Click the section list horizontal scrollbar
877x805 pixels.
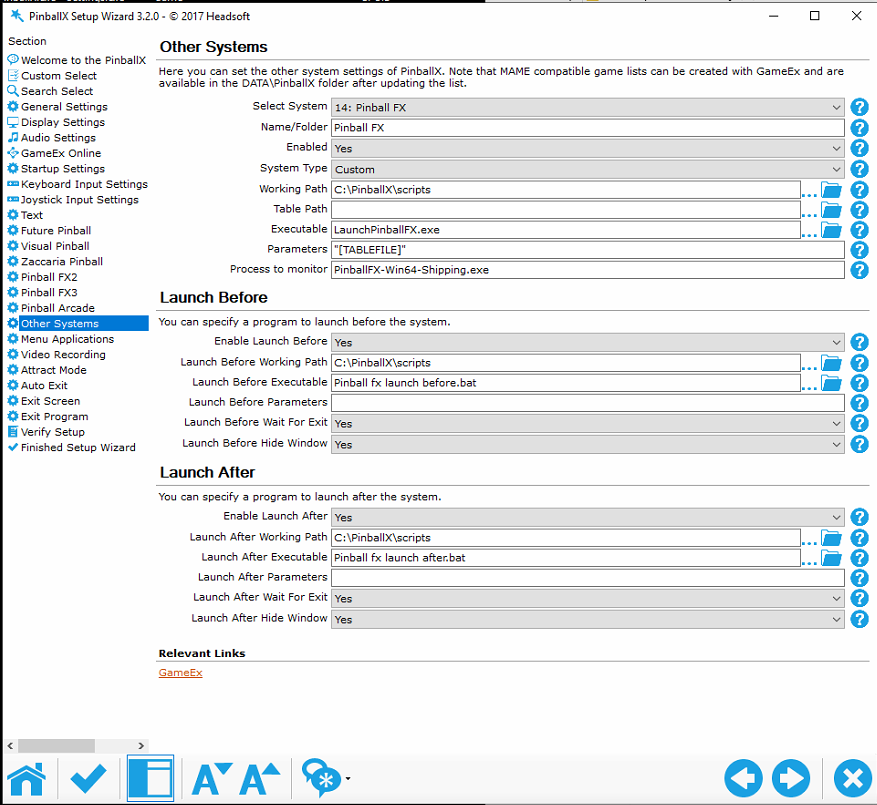click(x=56, y=745)
